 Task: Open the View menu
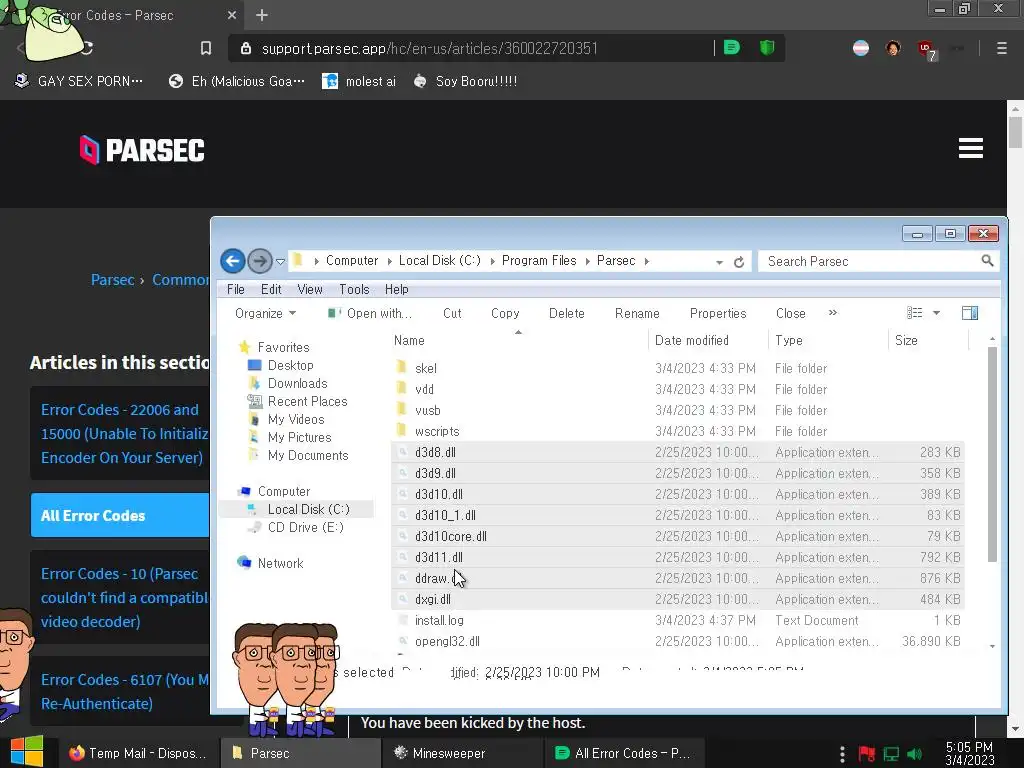coord(310,289)
